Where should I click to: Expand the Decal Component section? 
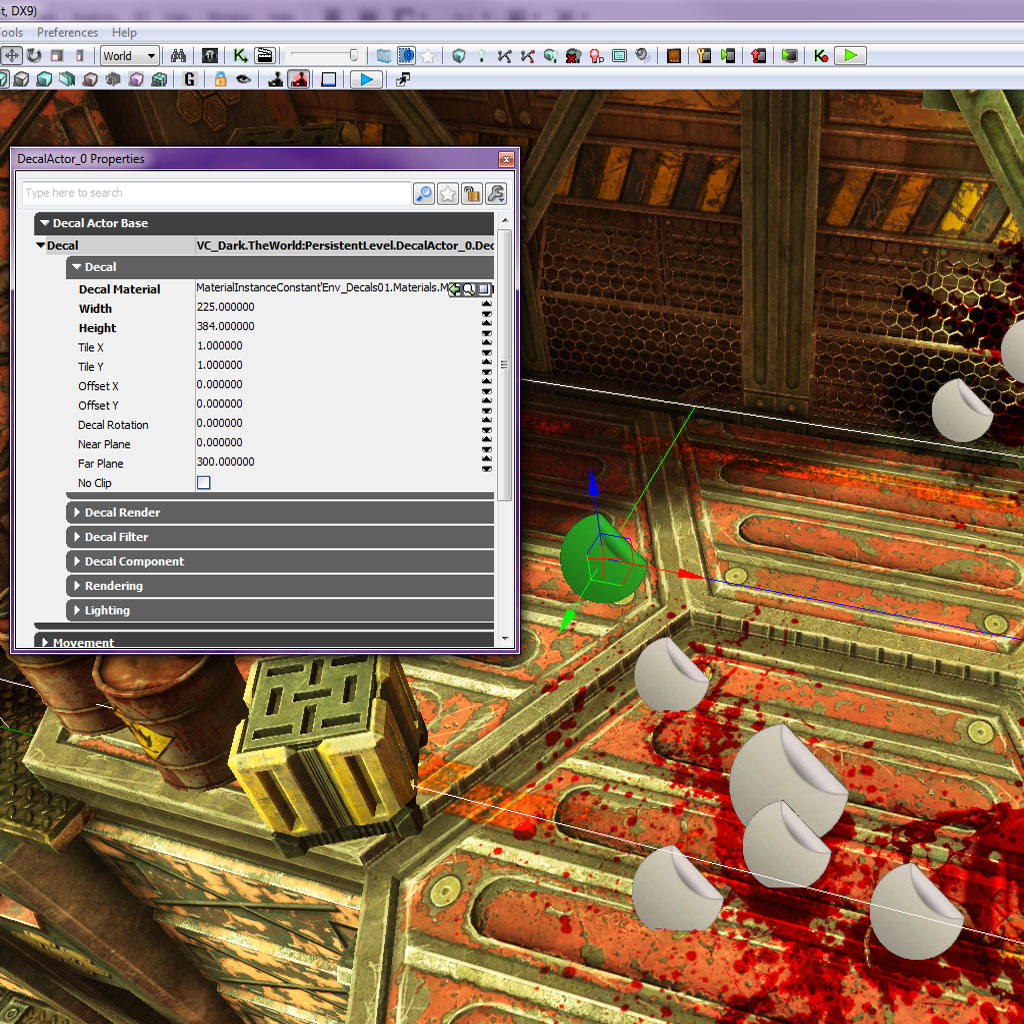coord(77,561)
